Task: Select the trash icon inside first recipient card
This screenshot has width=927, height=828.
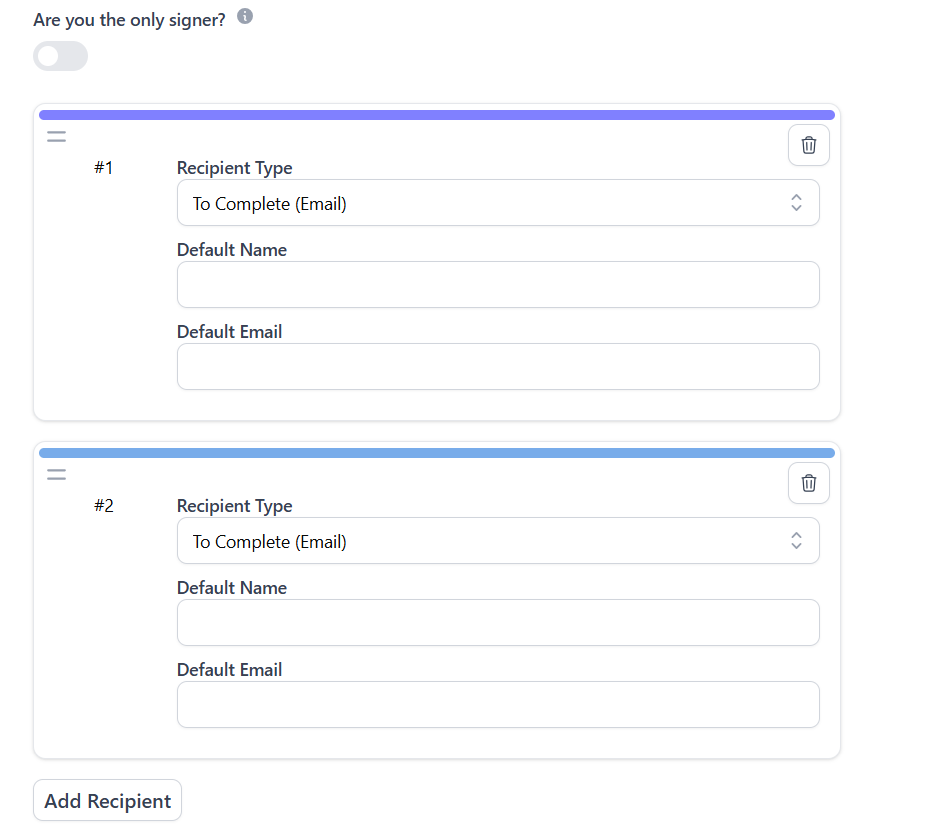Action: tap(808, 145)
